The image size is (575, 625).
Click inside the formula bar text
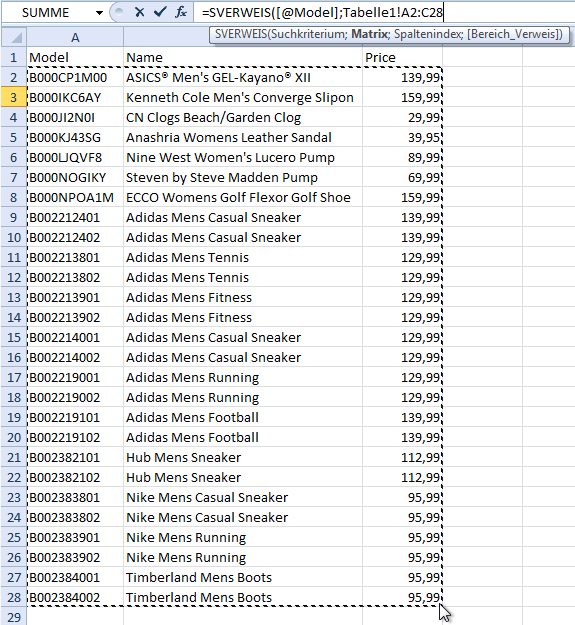click(x=322, y=12)
